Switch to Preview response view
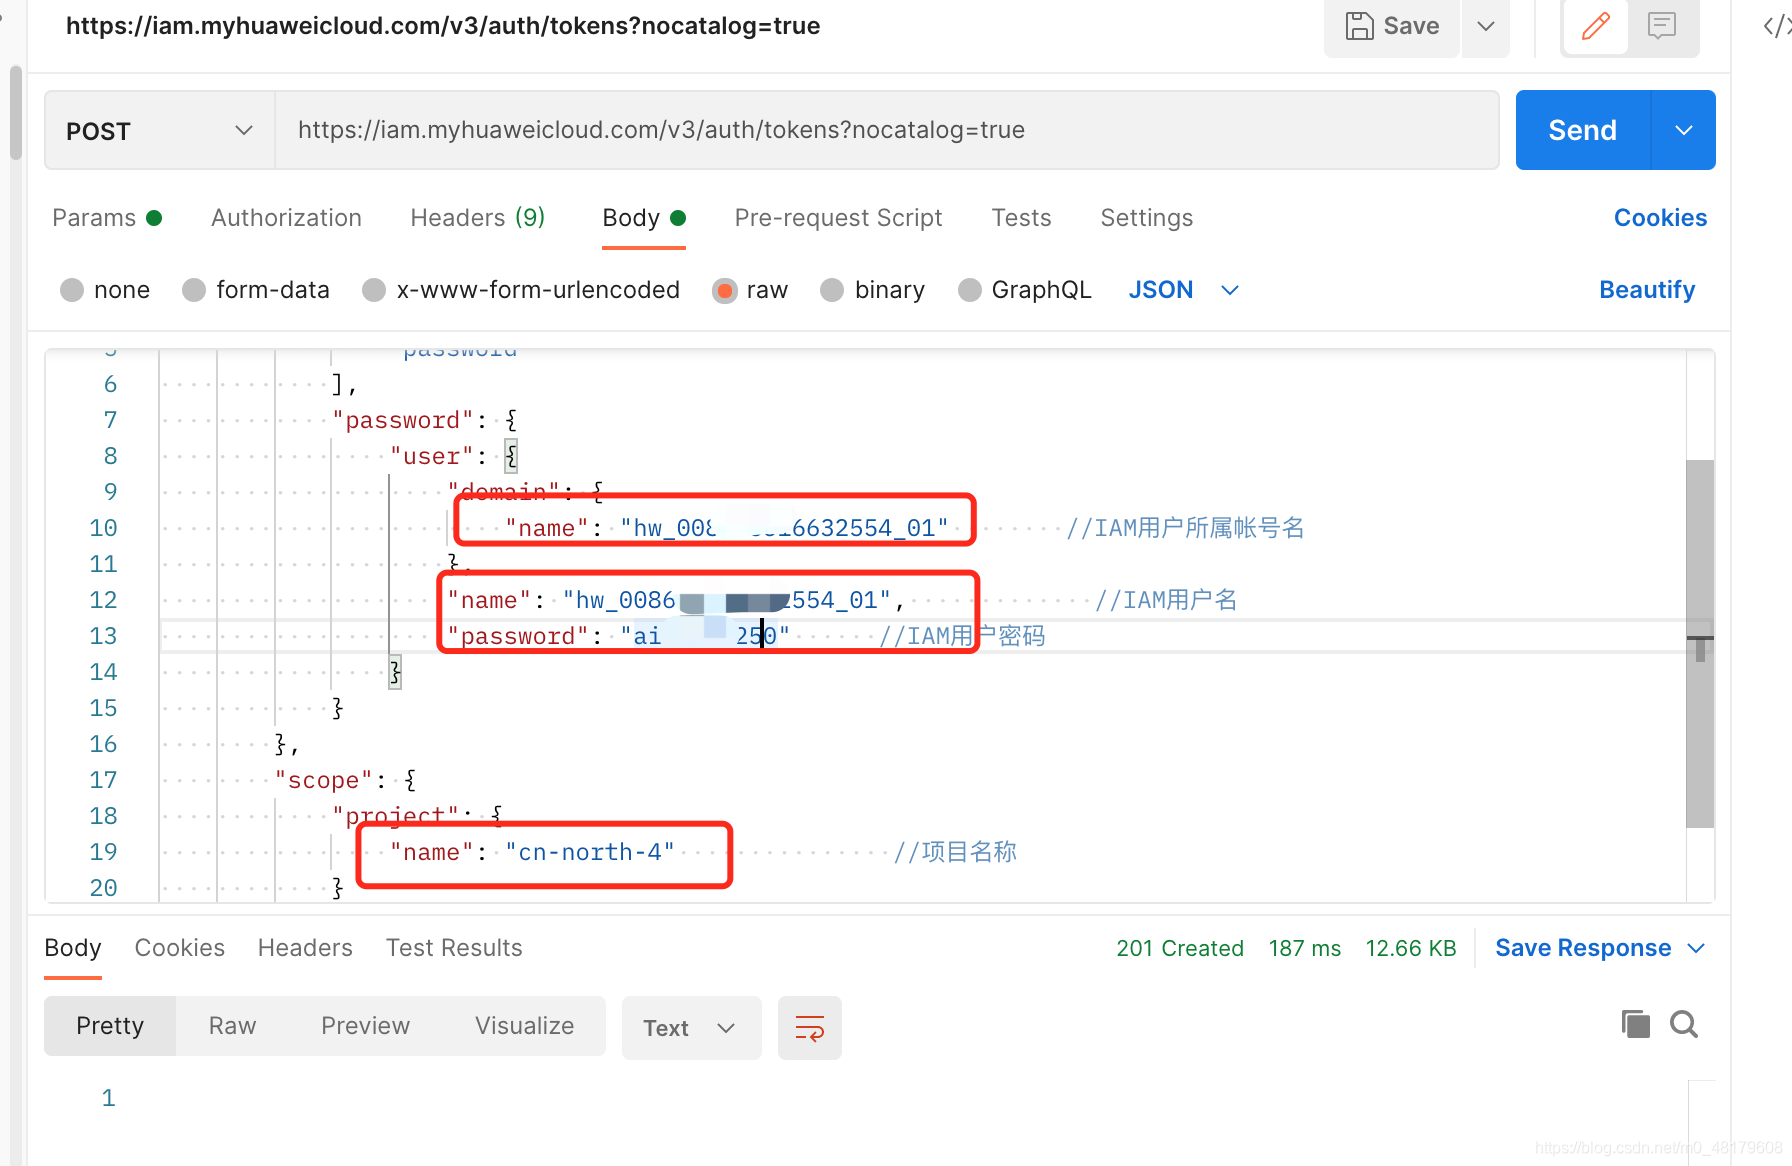Image resolution: width=1792 pixels, height=1166 pixels. (x=365, y=1026)
